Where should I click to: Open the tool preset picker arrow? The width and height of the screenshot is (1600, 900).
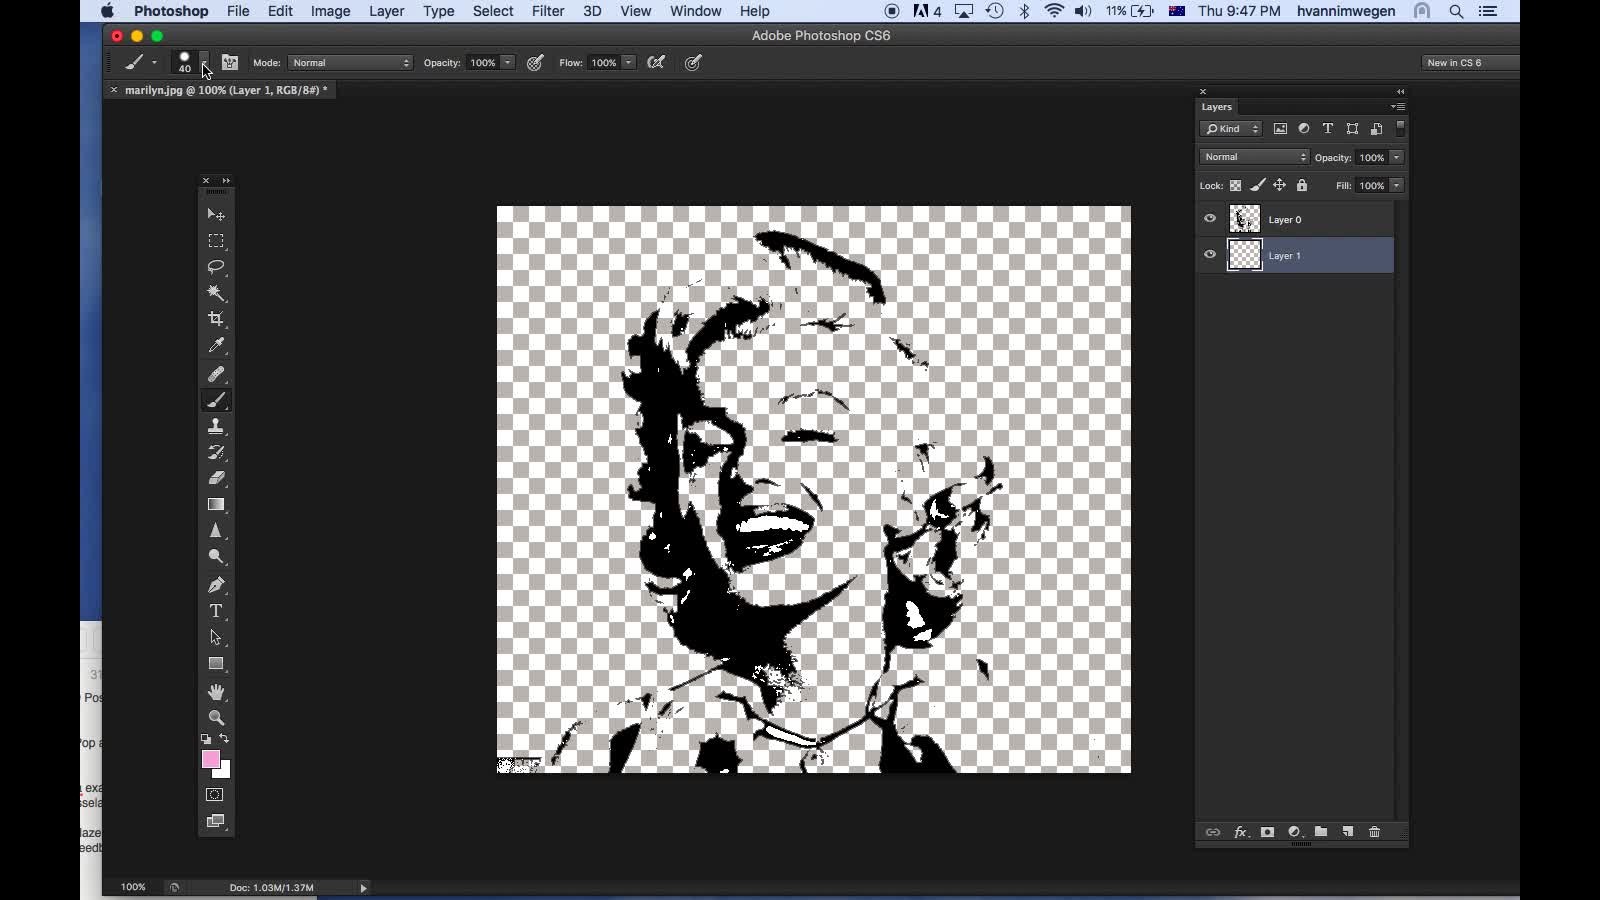click(x=154, y=63)
